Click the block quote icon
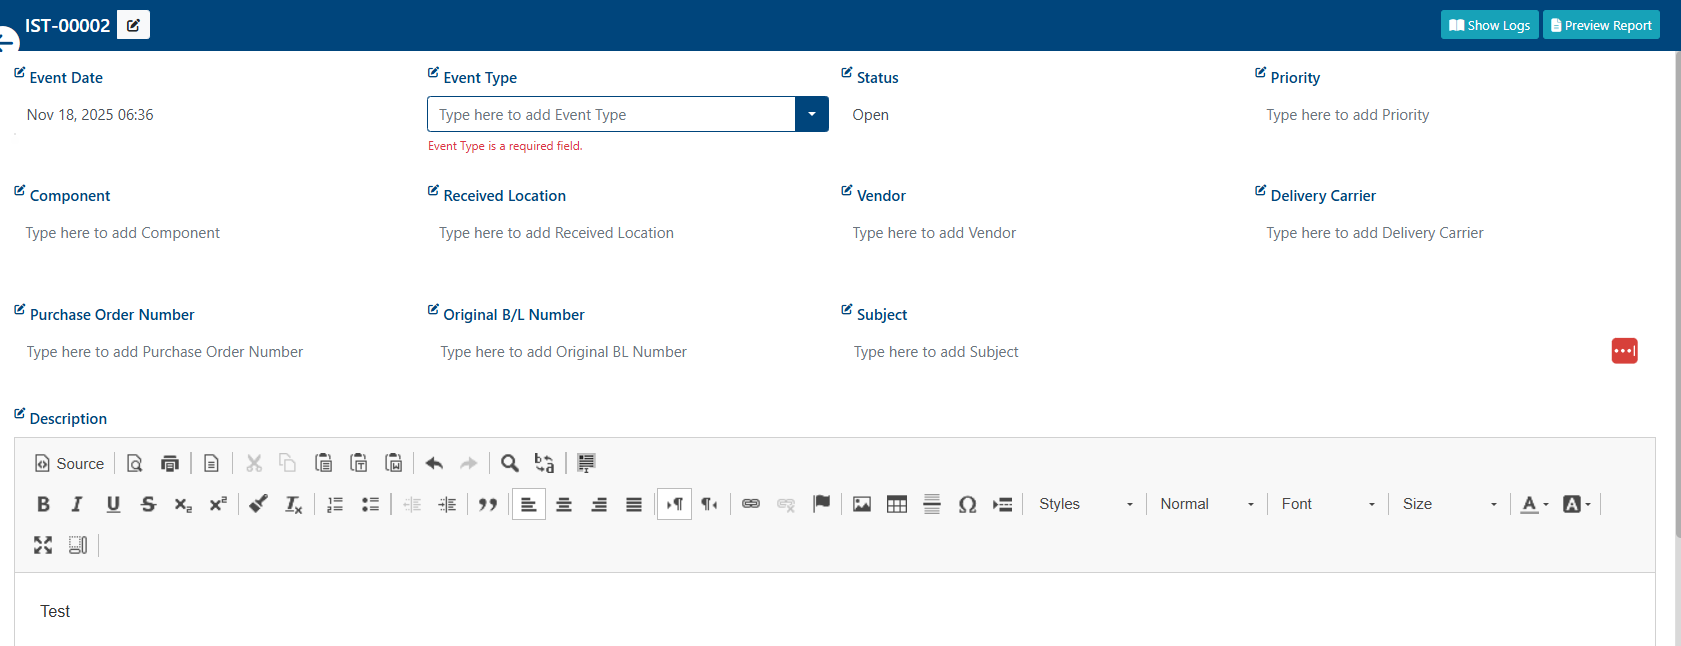The width and height of the screenshot is (1681, 646). pyautogui.click(x=488, y=504)
